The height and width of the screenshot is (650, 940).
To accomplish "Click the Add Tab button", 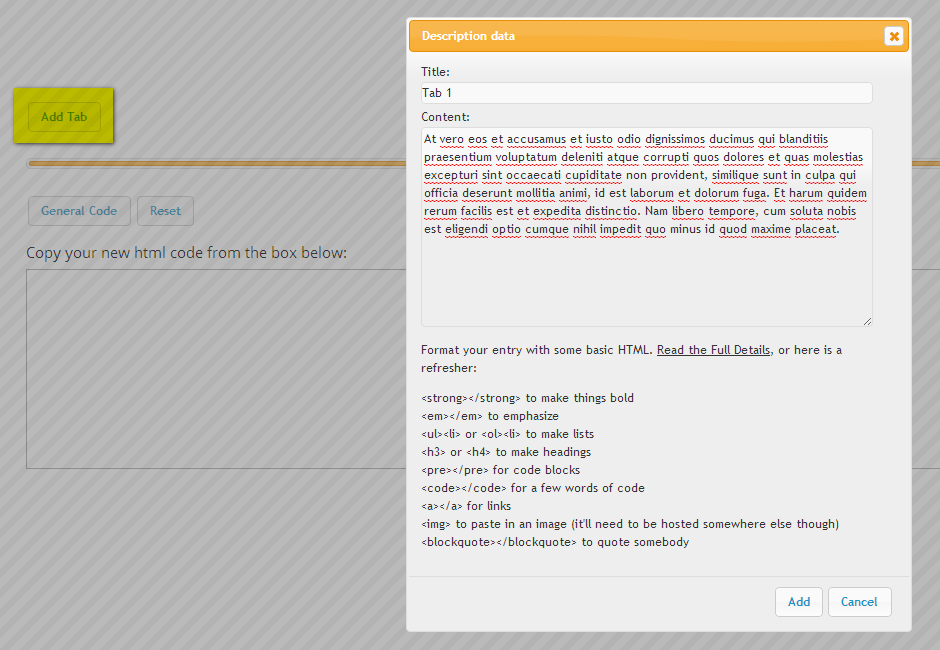I will [64, 117].
